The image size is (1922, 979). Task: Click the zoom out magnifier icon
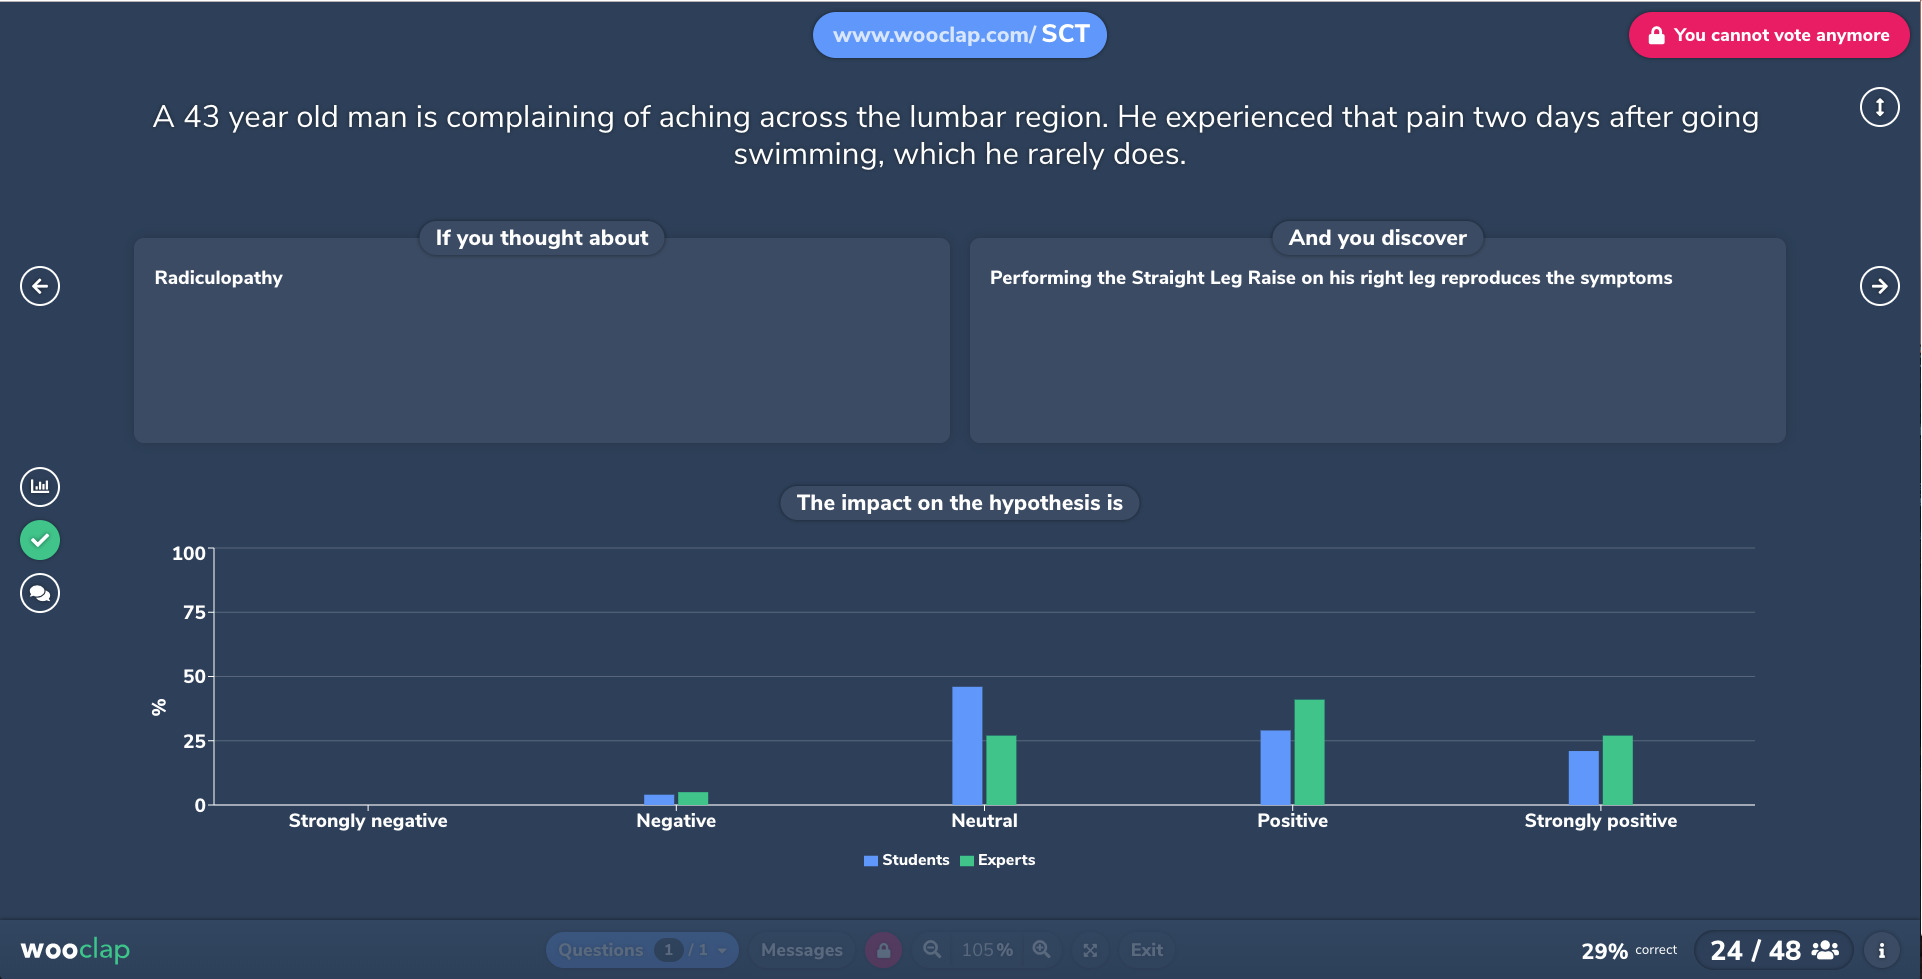932,950
